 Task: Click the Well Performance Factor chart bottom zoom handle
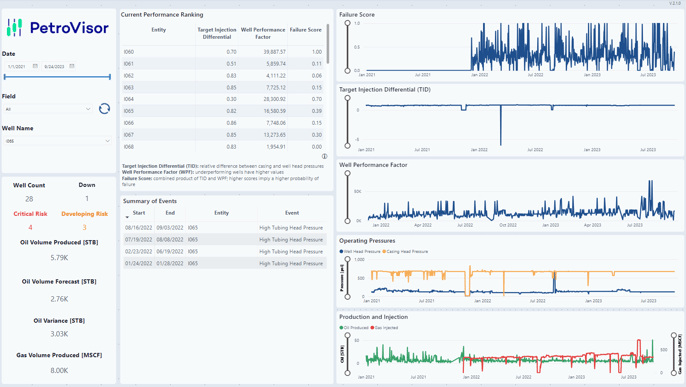347,221
